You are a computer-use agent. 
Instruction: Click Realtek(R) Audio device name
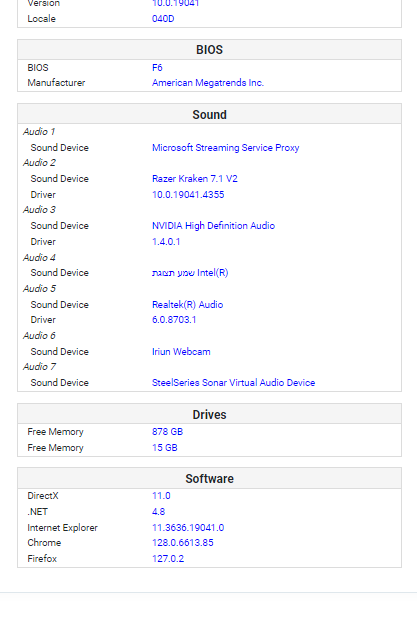point(188,305)
